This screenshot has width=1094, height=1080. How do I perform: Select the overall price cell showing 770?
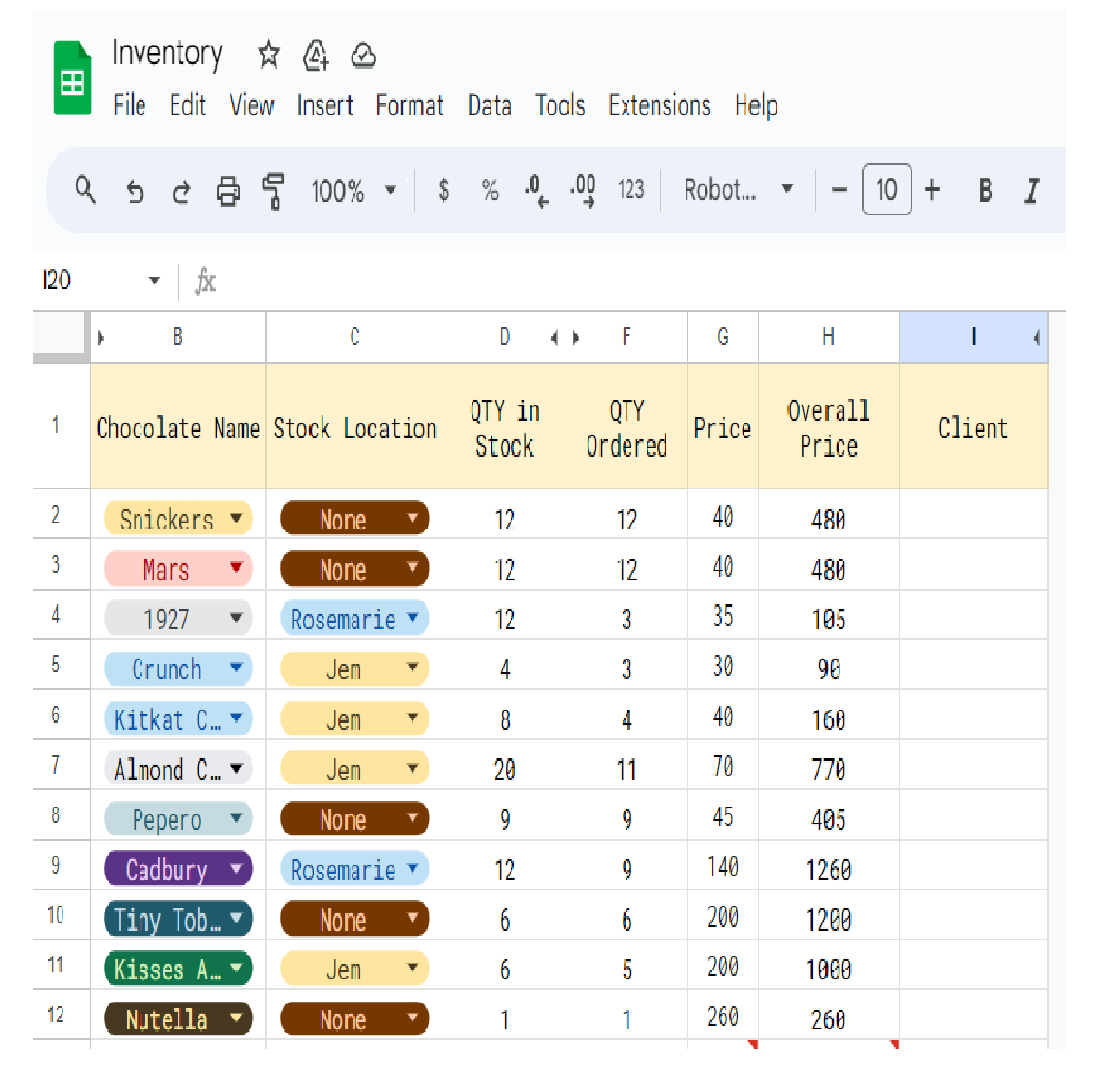tap(828, 767)
